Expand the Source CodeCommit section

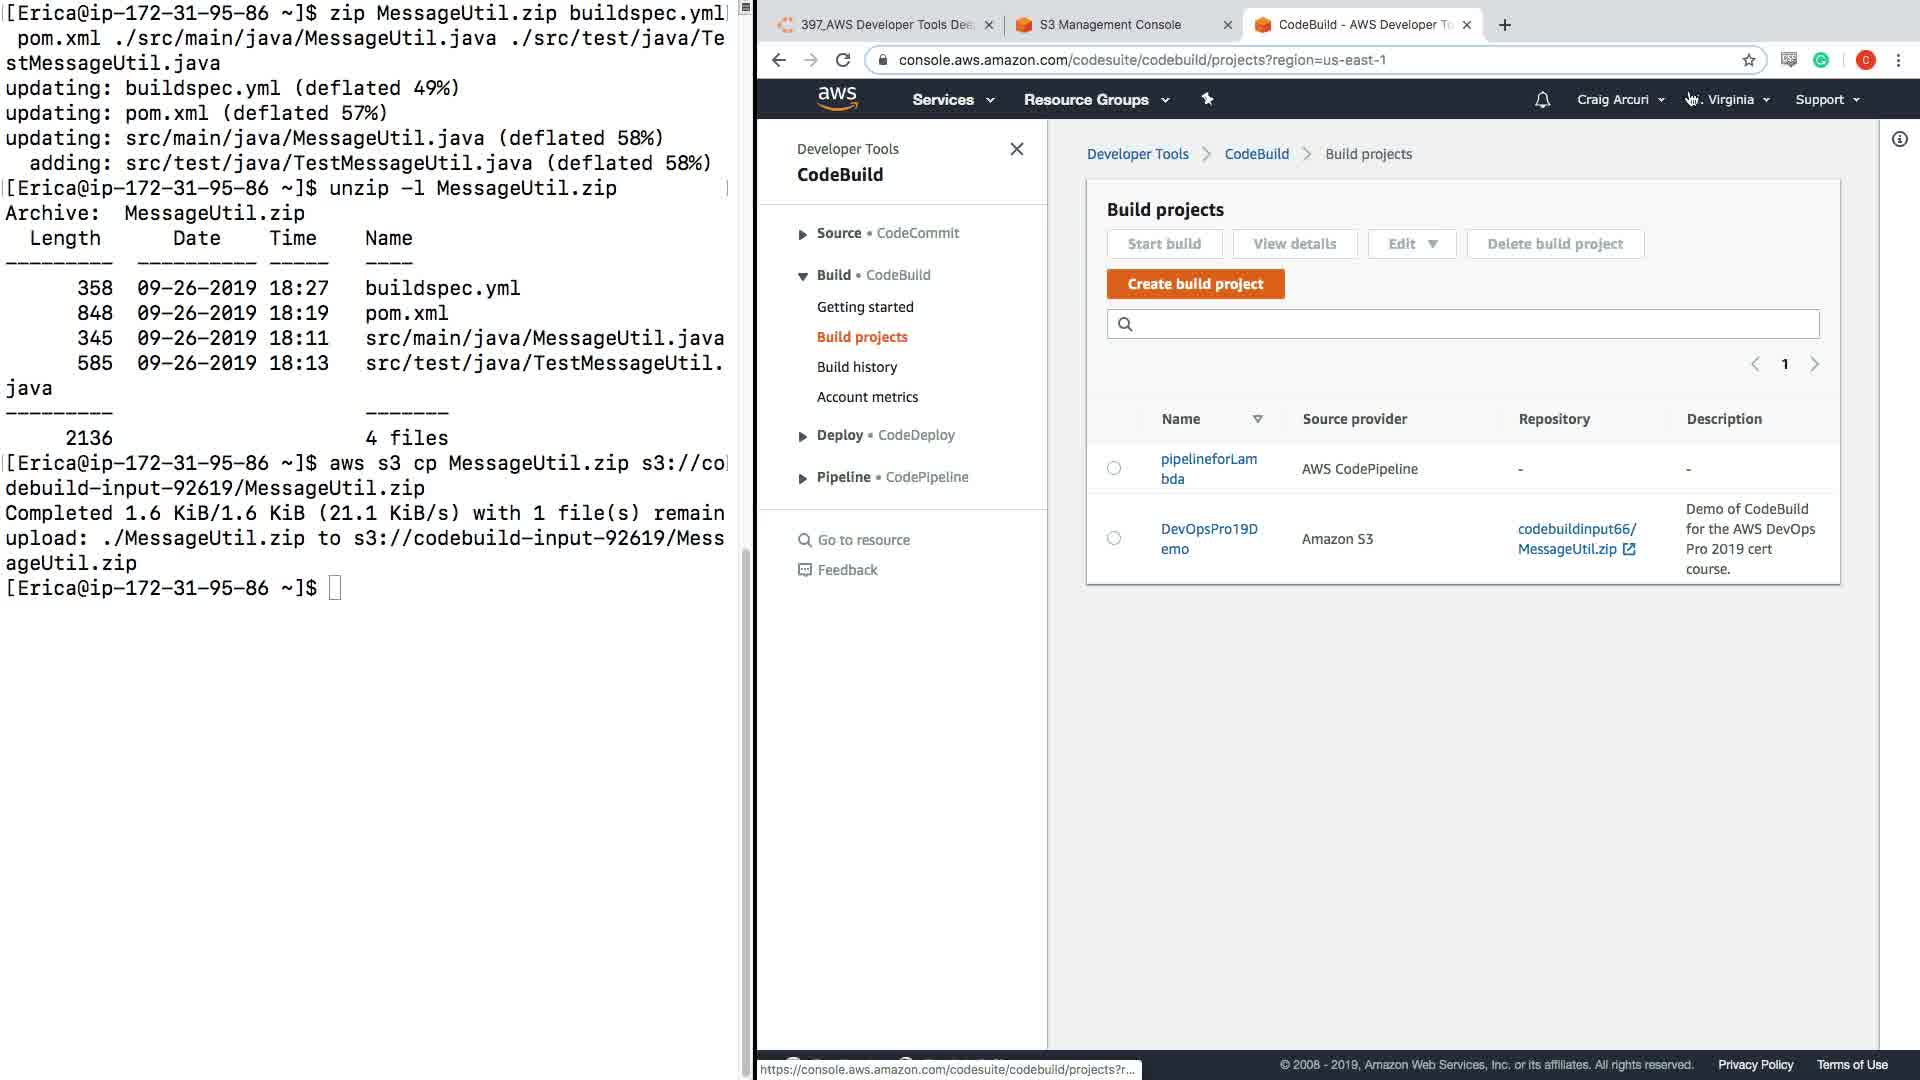(x=802, y=234)
